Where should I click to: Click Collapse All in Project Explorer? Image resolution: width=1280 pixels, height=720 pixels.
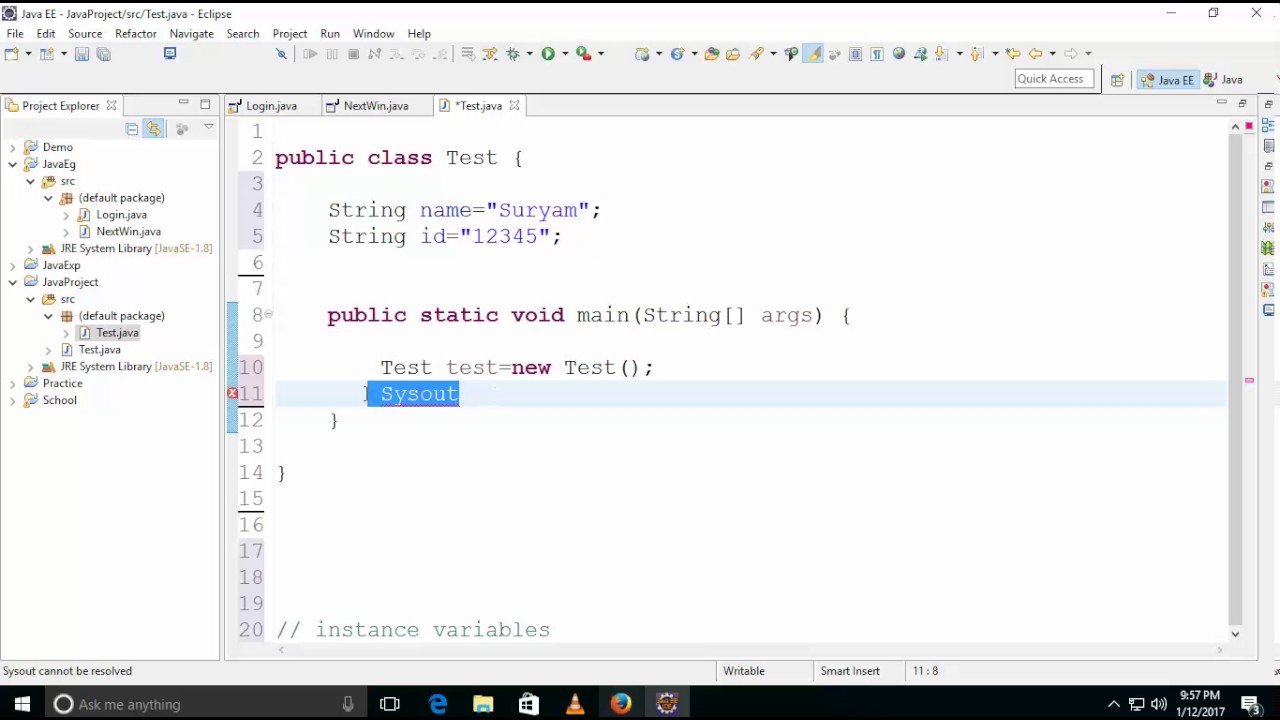point(131,129)
